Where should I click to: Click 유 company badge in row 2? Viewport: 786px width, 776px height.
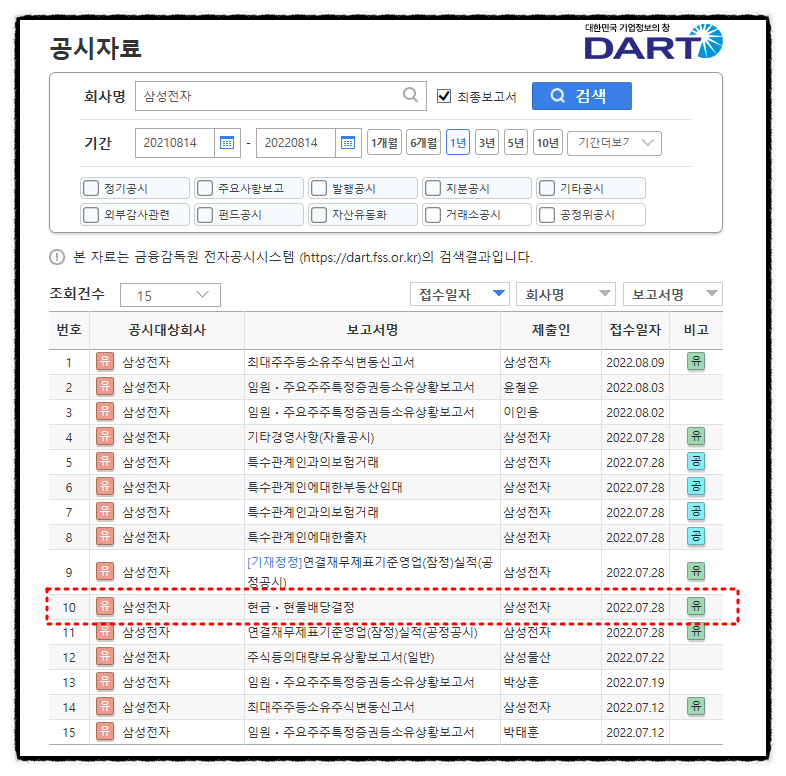point(105,386)
